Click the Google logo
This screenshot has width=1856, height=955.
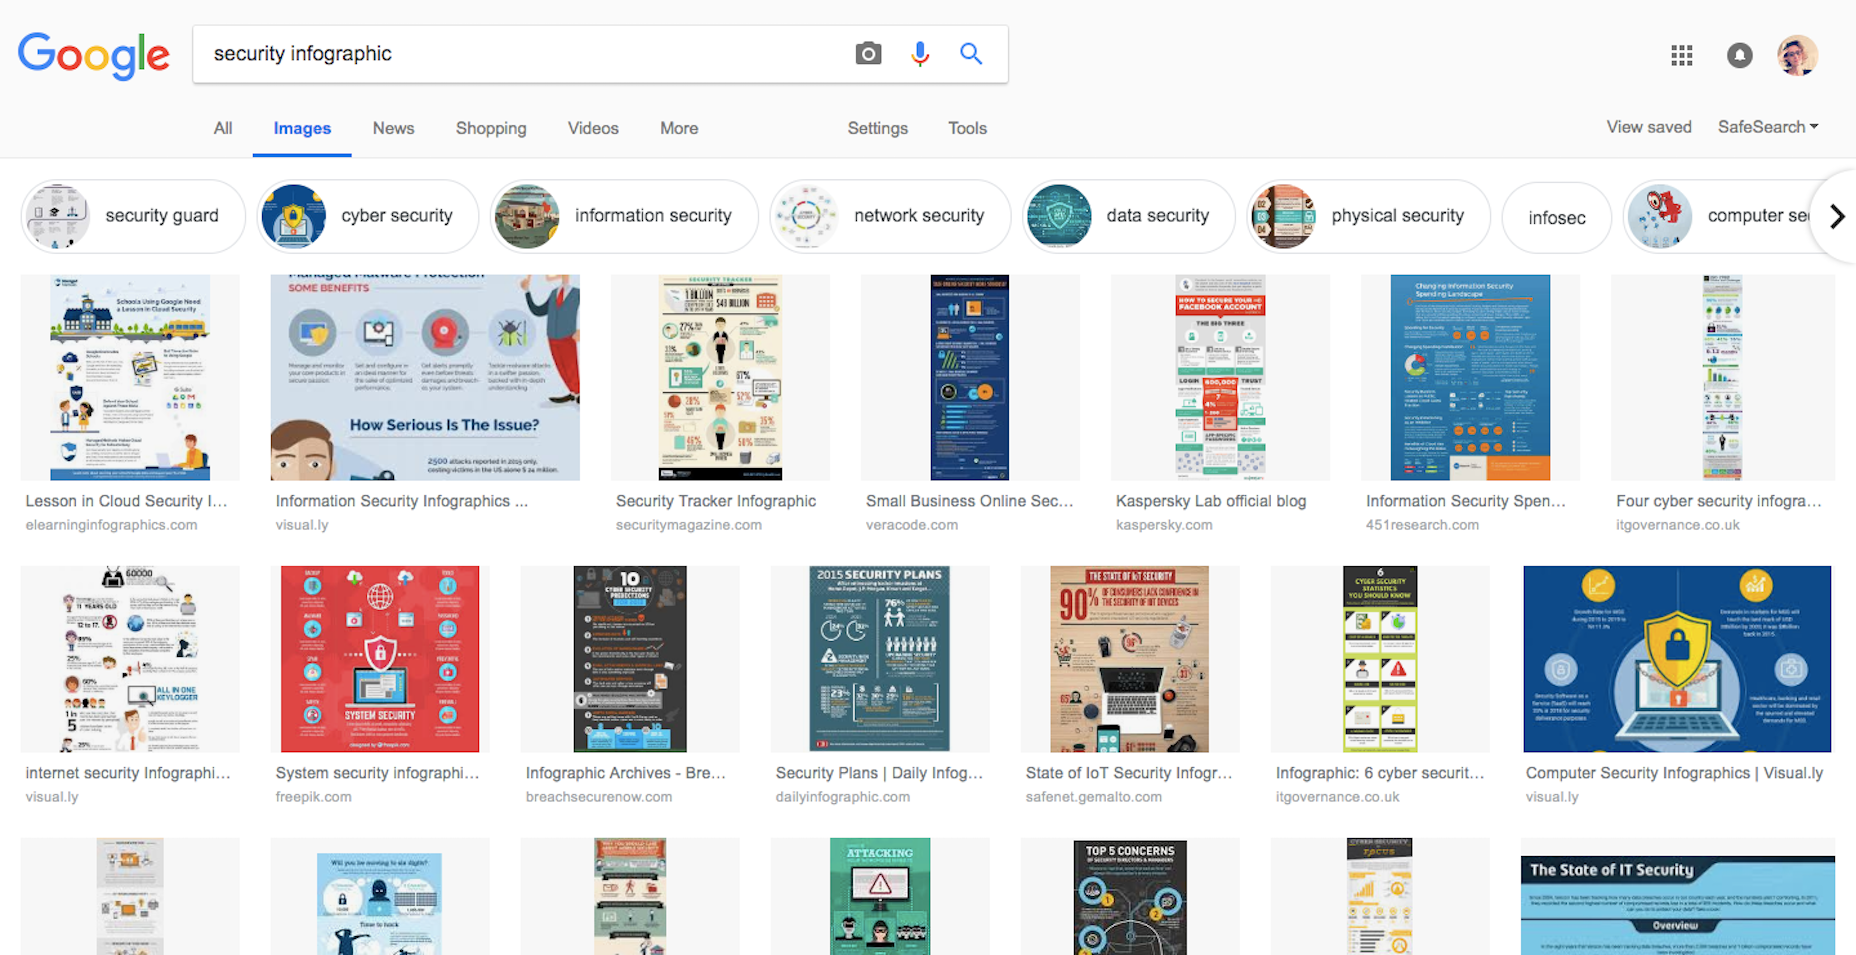pos(94,54)
